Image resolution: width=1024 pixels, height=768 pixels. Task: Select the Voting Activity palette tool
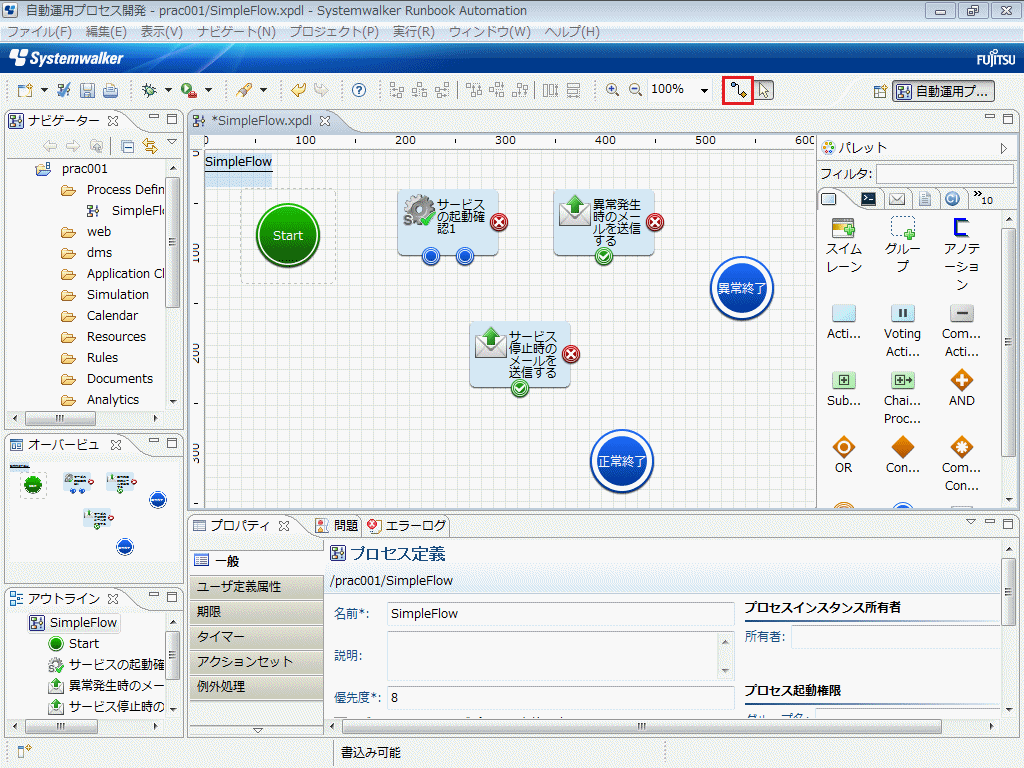coord(903,332)
